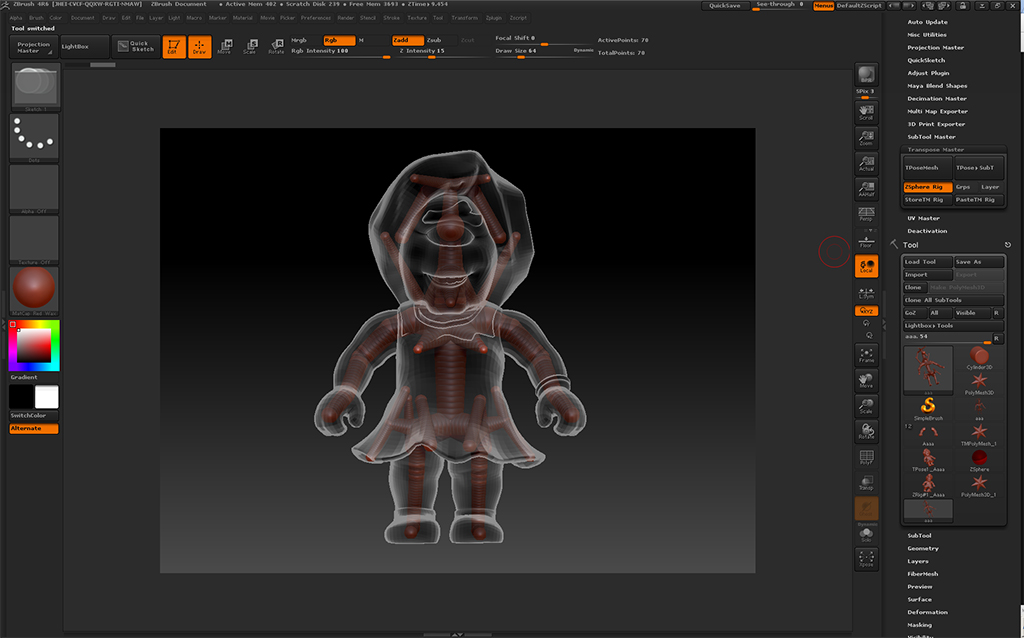Select the Cylinder3D tool
The image size is (1024, 638).
click(978, 357)
